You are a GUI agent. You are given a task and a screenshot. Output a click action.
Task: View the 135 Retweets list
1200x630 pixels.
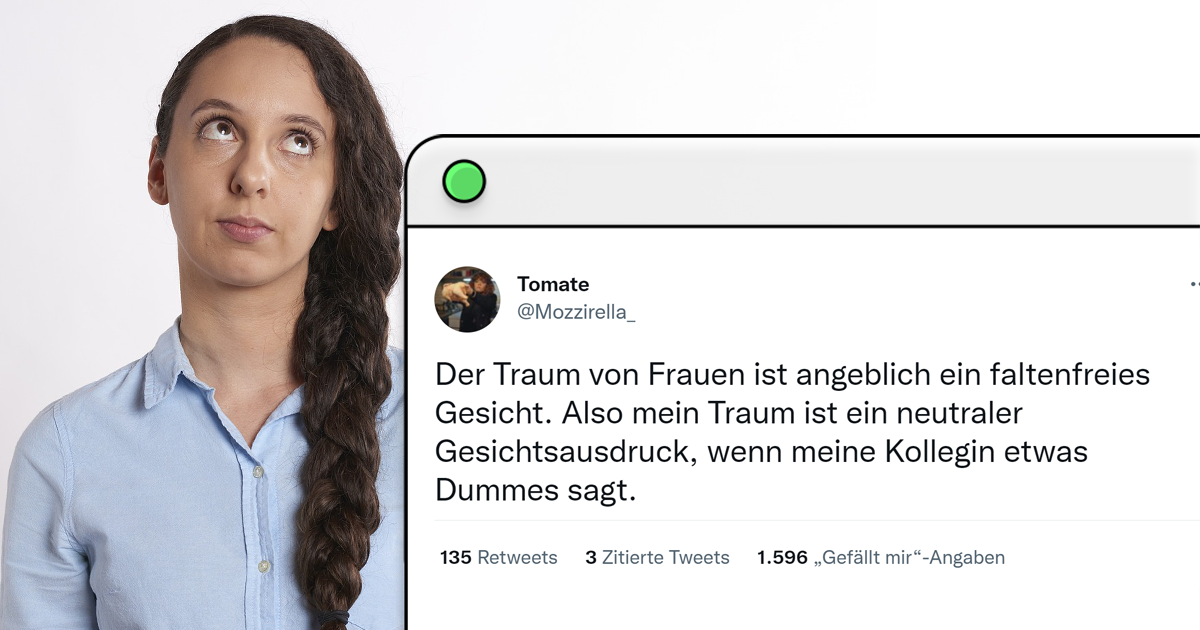click(x=498, y=558)
